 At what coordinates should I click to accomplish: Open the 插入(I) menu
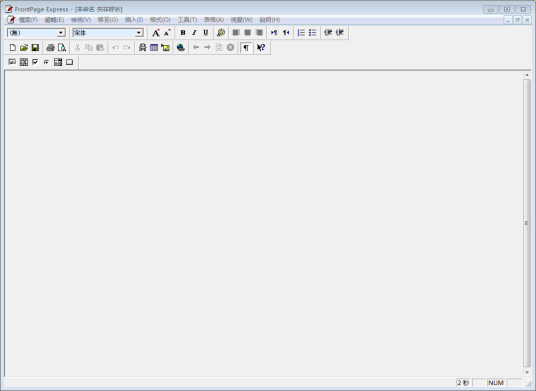134,20
